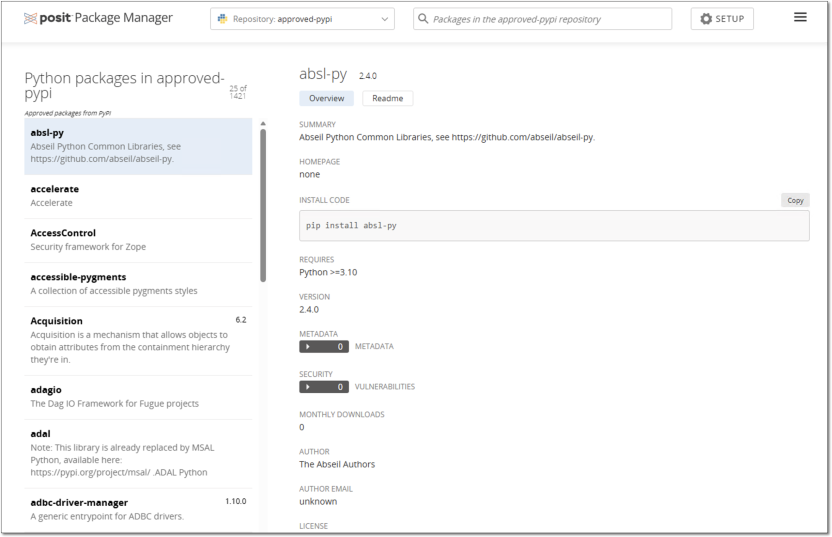Click the pip install absl-py code box
The height and width of the screenshot is (537, 832).
554,226
